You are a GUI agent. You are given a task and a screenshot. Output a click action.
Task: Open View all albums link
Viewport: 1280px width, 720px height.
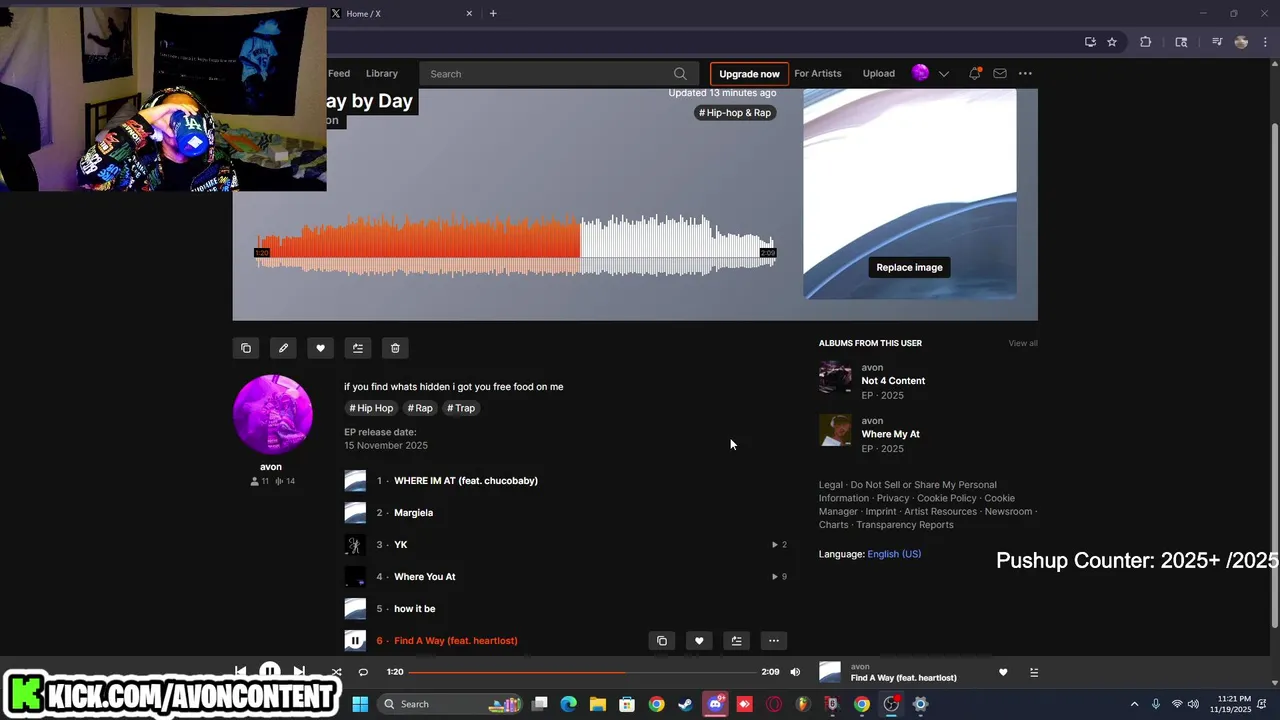point(1023,343)
